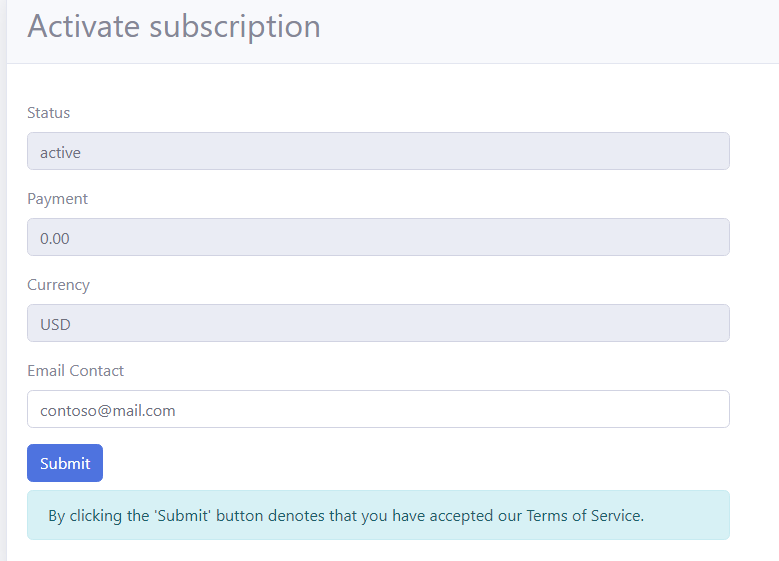Image resolution: width=779 pixels, height=561 pixels.
Task: Click the Email Contact label
Action: pyautogui.click(x=76, y=371)
